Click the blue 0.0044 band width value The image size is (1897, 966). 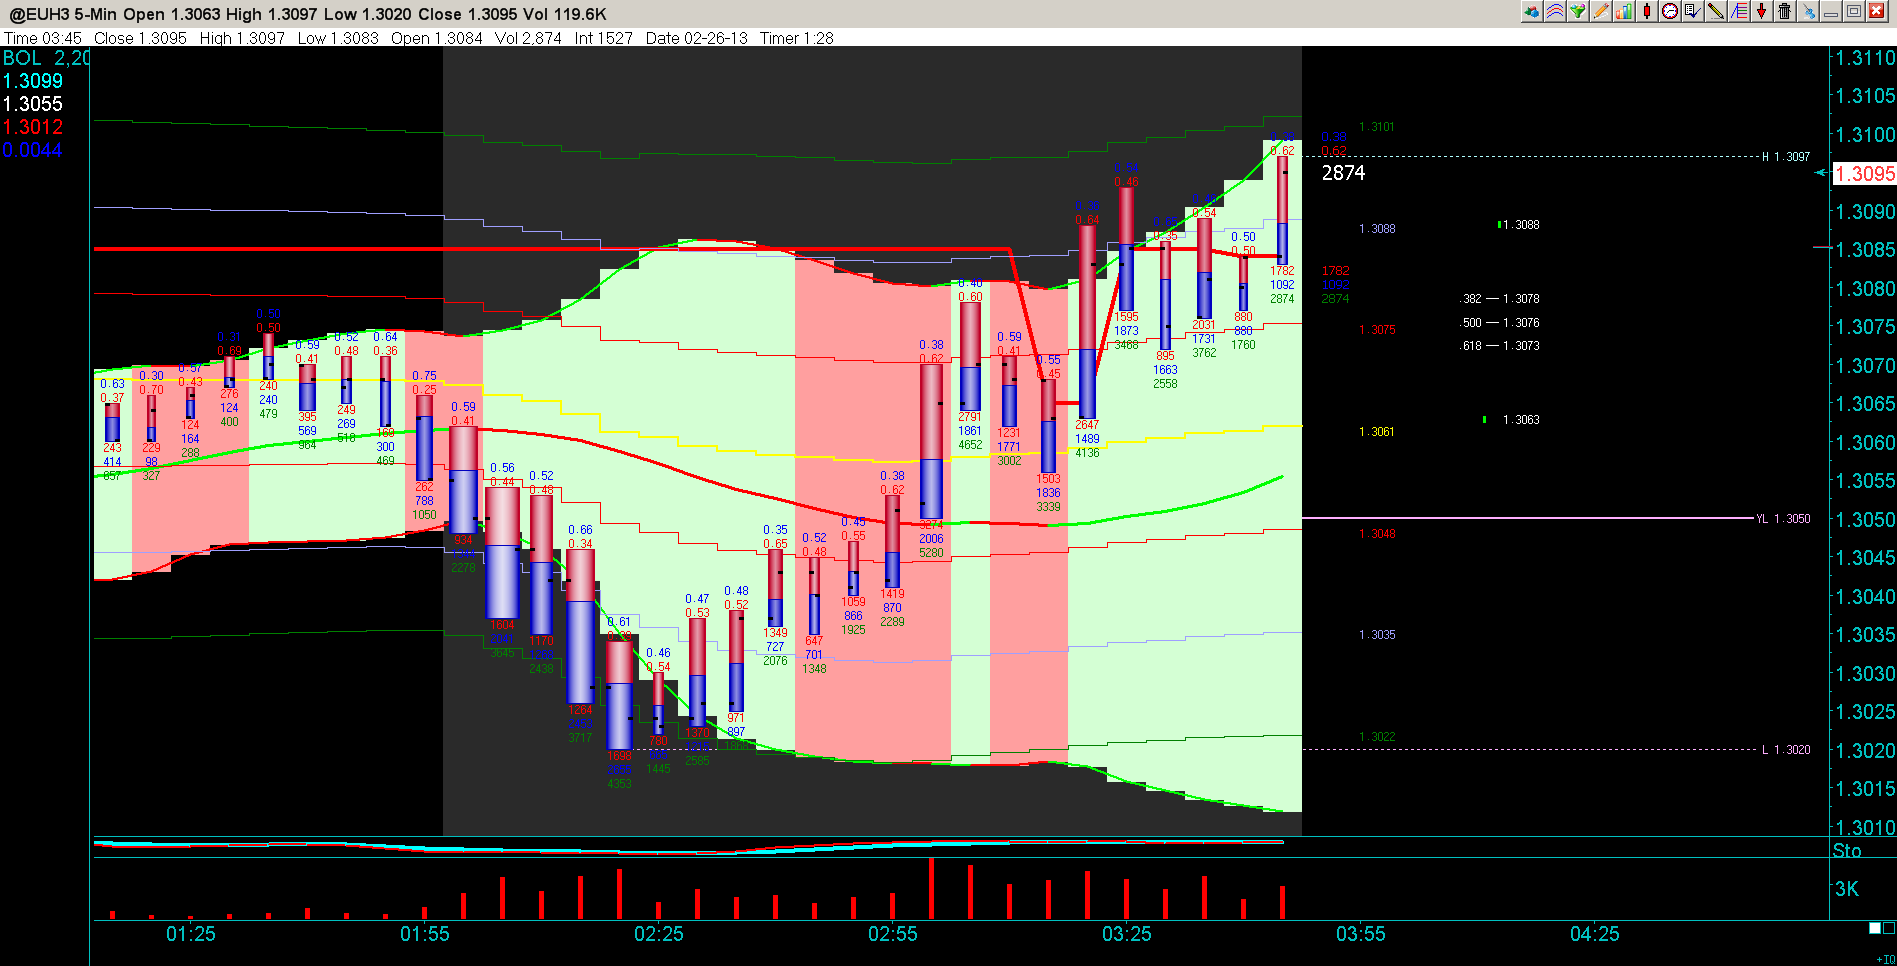(x=33, y=150)
